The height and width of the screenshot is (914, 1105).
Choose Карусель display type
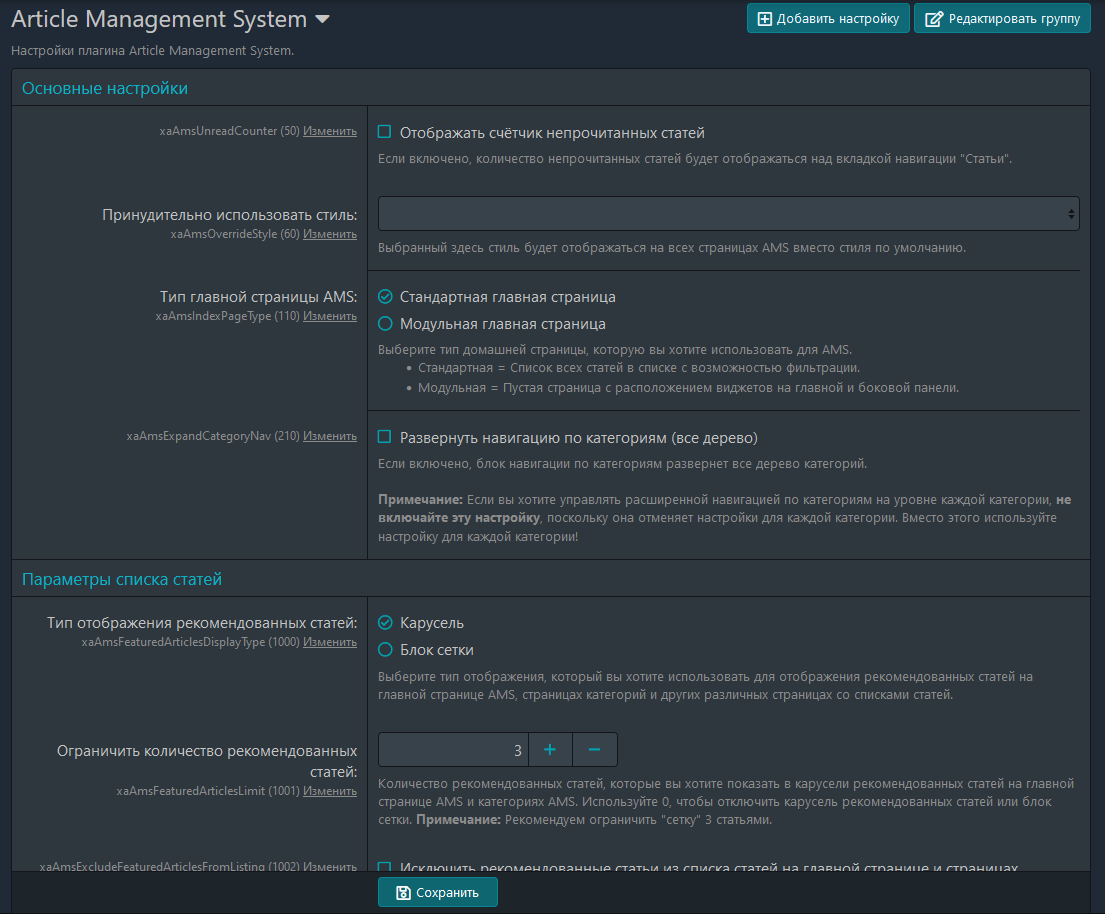click(385, 623)
